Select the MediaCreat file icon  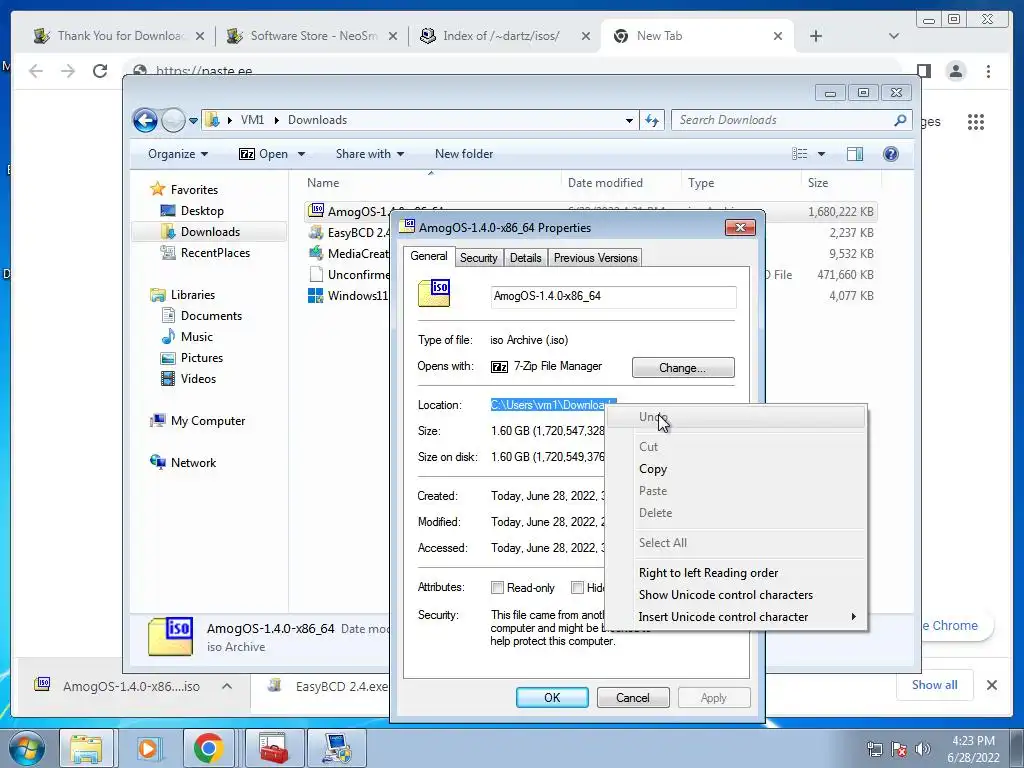pos(315,253)
